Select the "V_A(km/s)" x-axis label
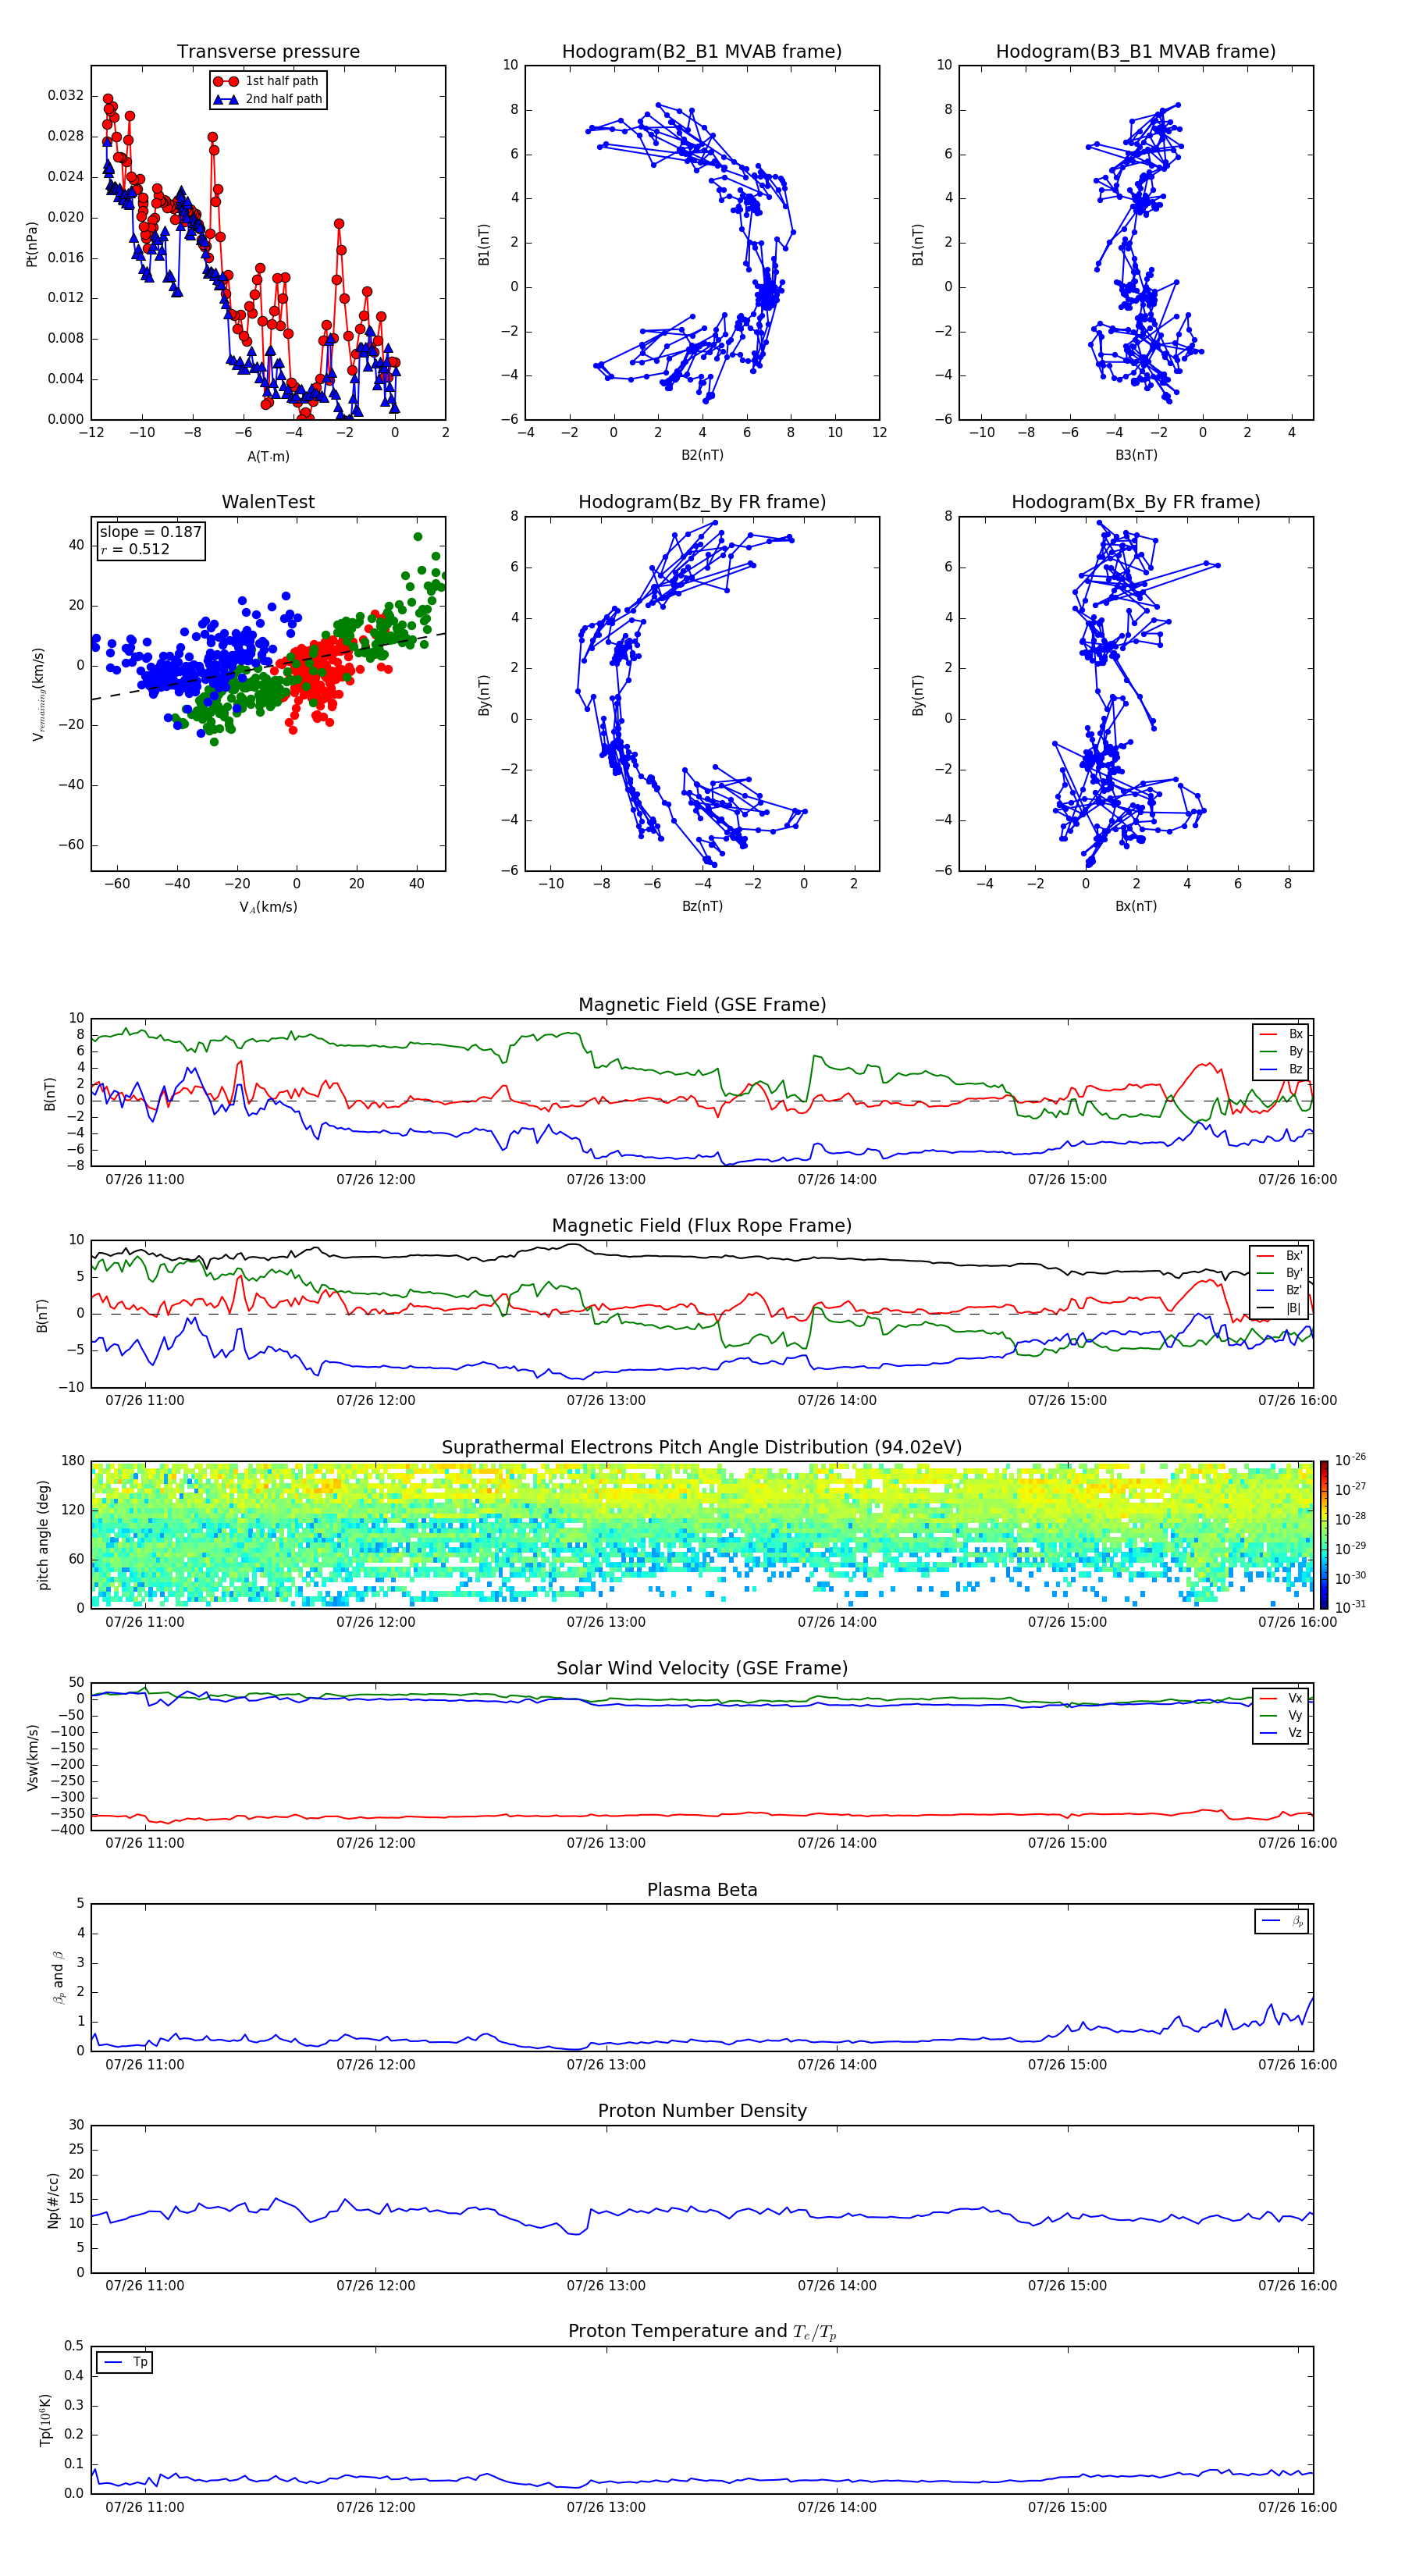Viewport: 1405px width, 2576px height. click(x=268, y=907)
